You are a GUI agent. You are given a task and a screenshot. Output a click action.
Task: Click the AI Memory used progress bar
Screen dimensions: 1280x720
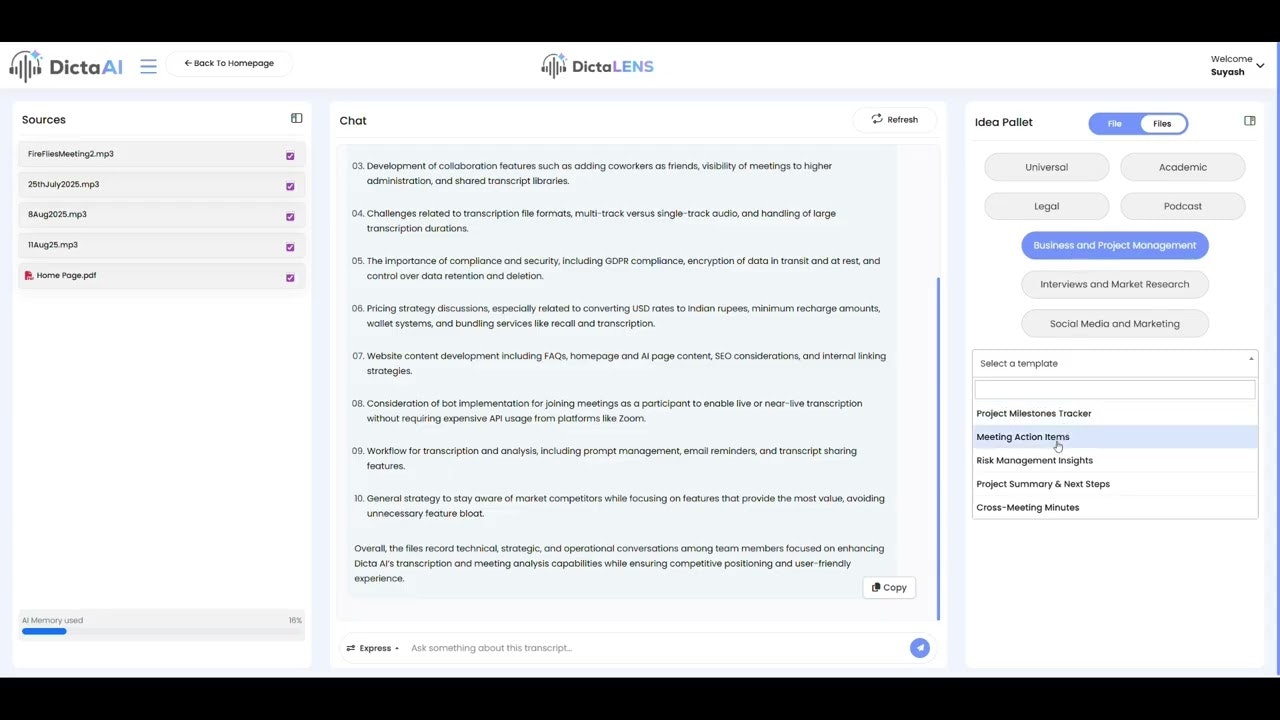pyautogui.click(x=161, y=631)
